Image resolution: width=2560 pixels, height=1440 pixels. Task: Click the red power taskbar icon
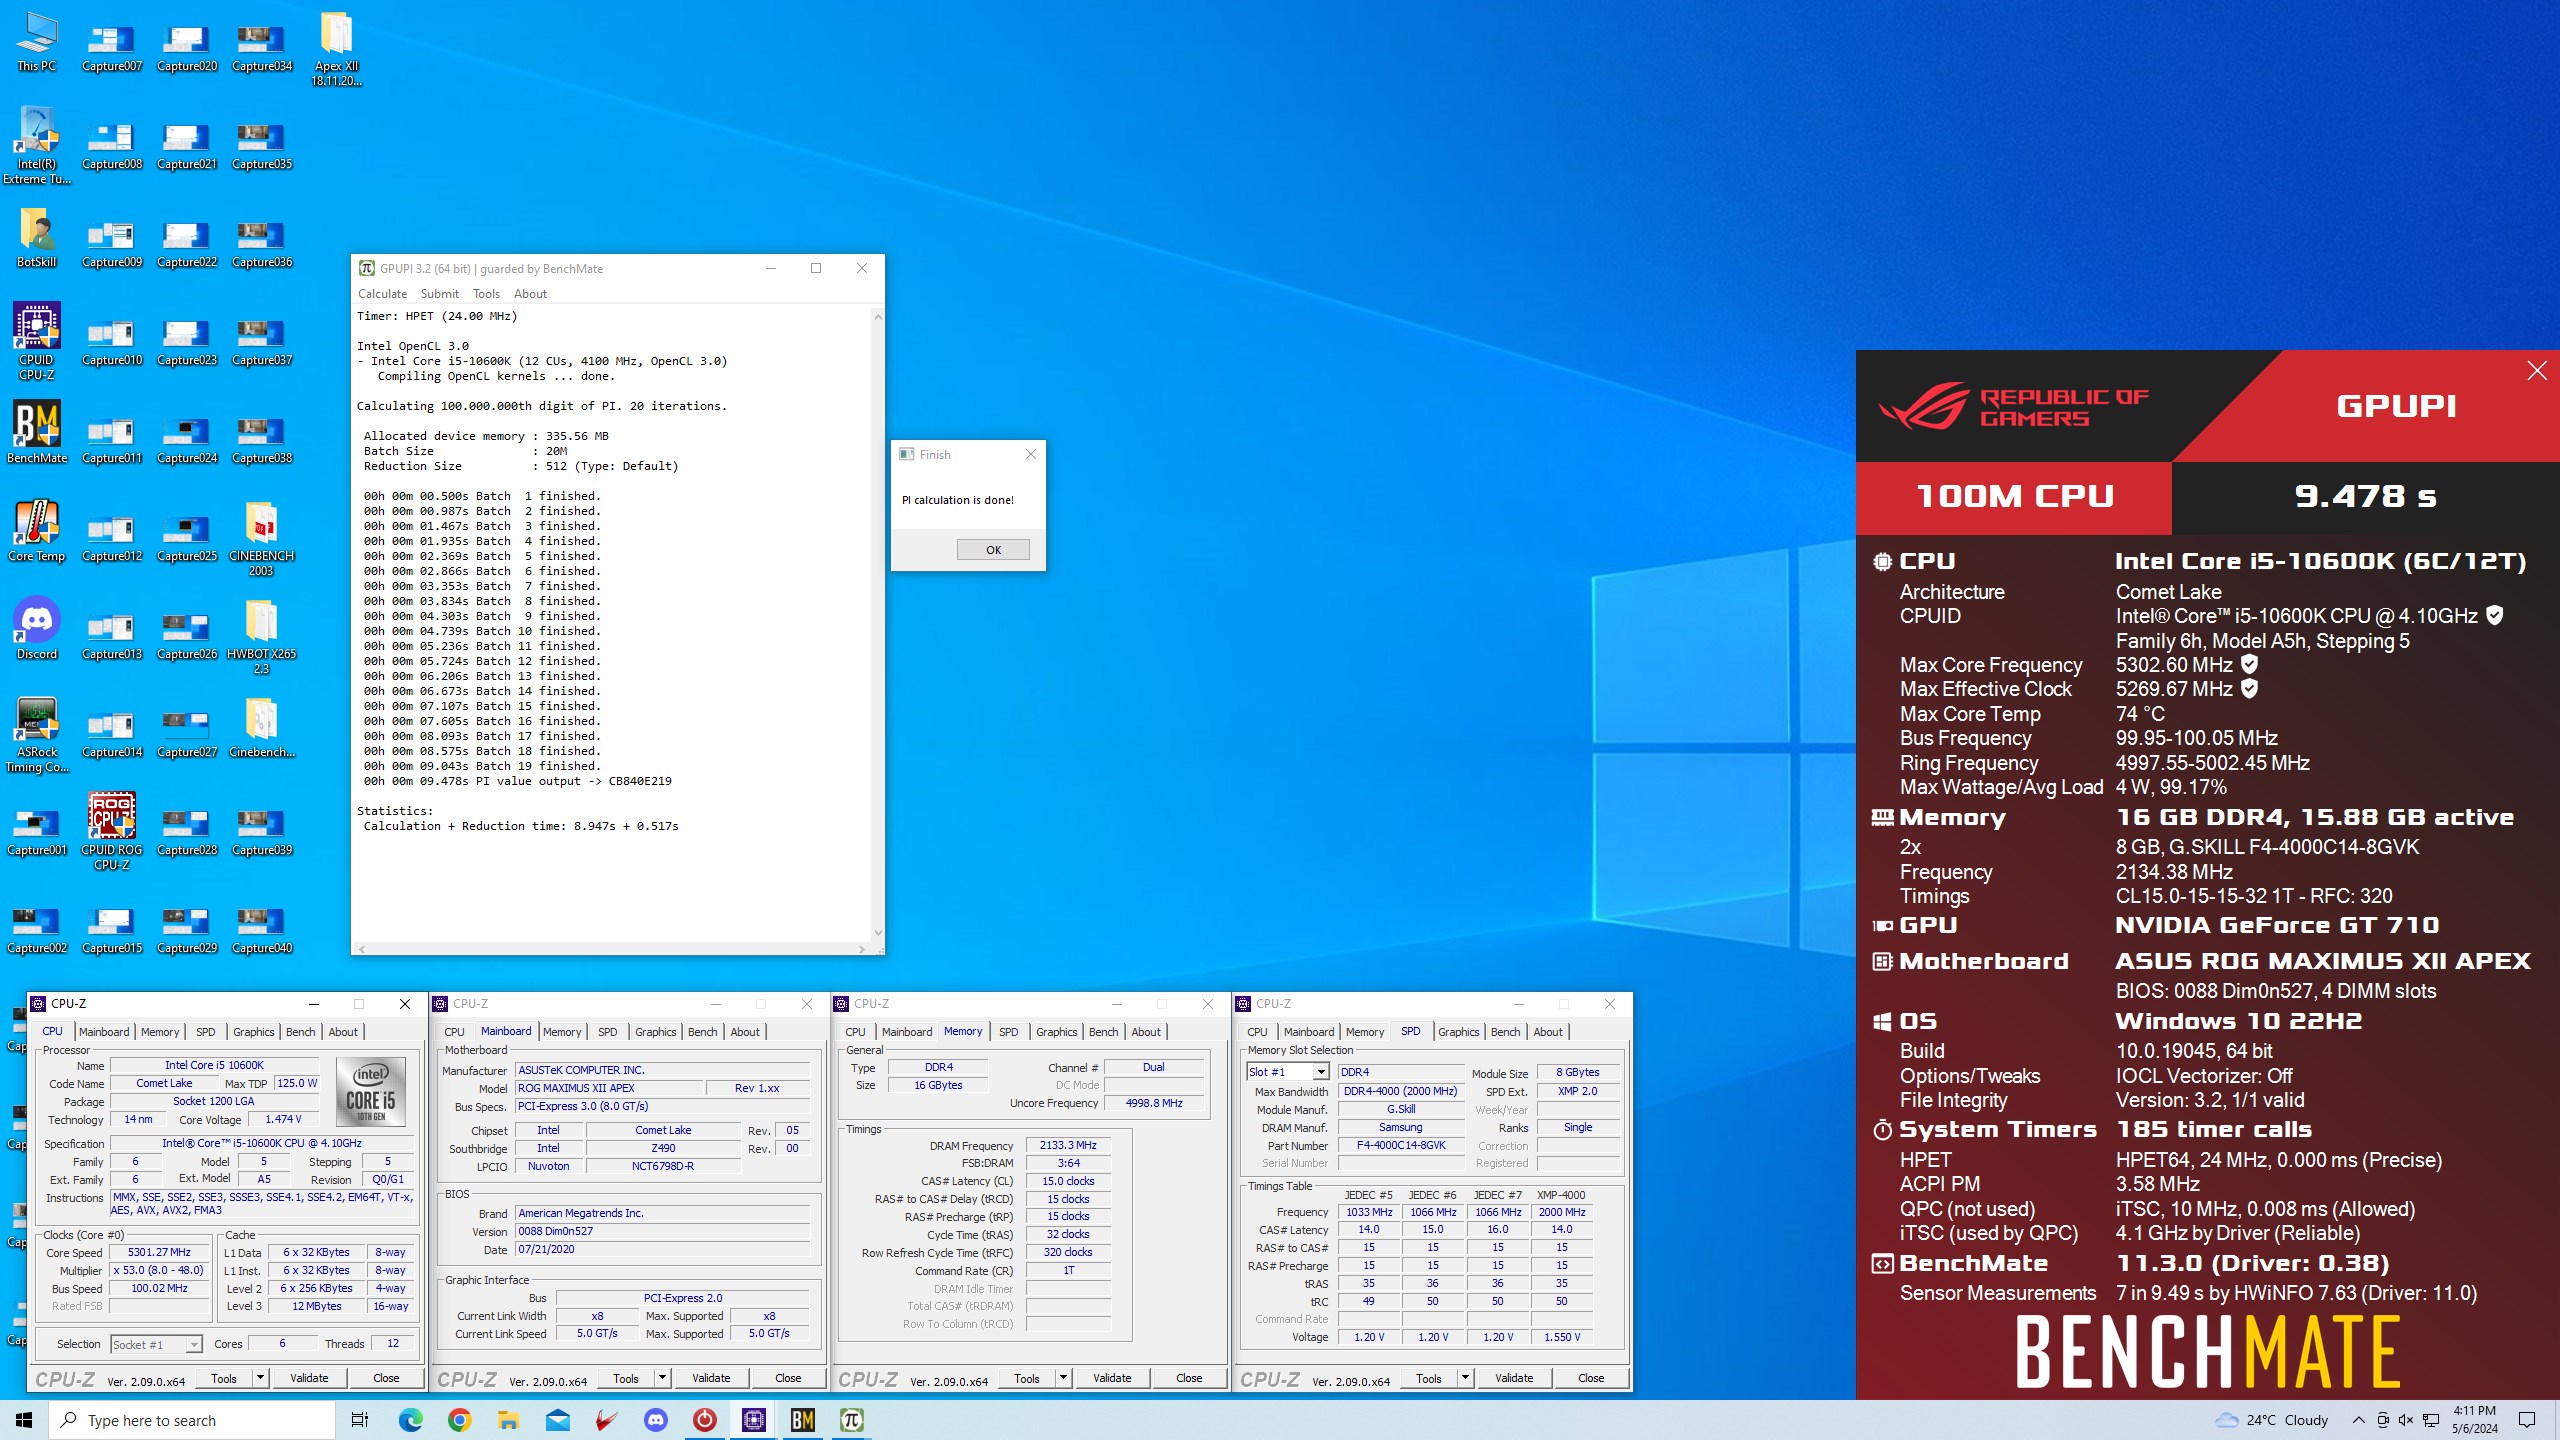pos(705,1420)
